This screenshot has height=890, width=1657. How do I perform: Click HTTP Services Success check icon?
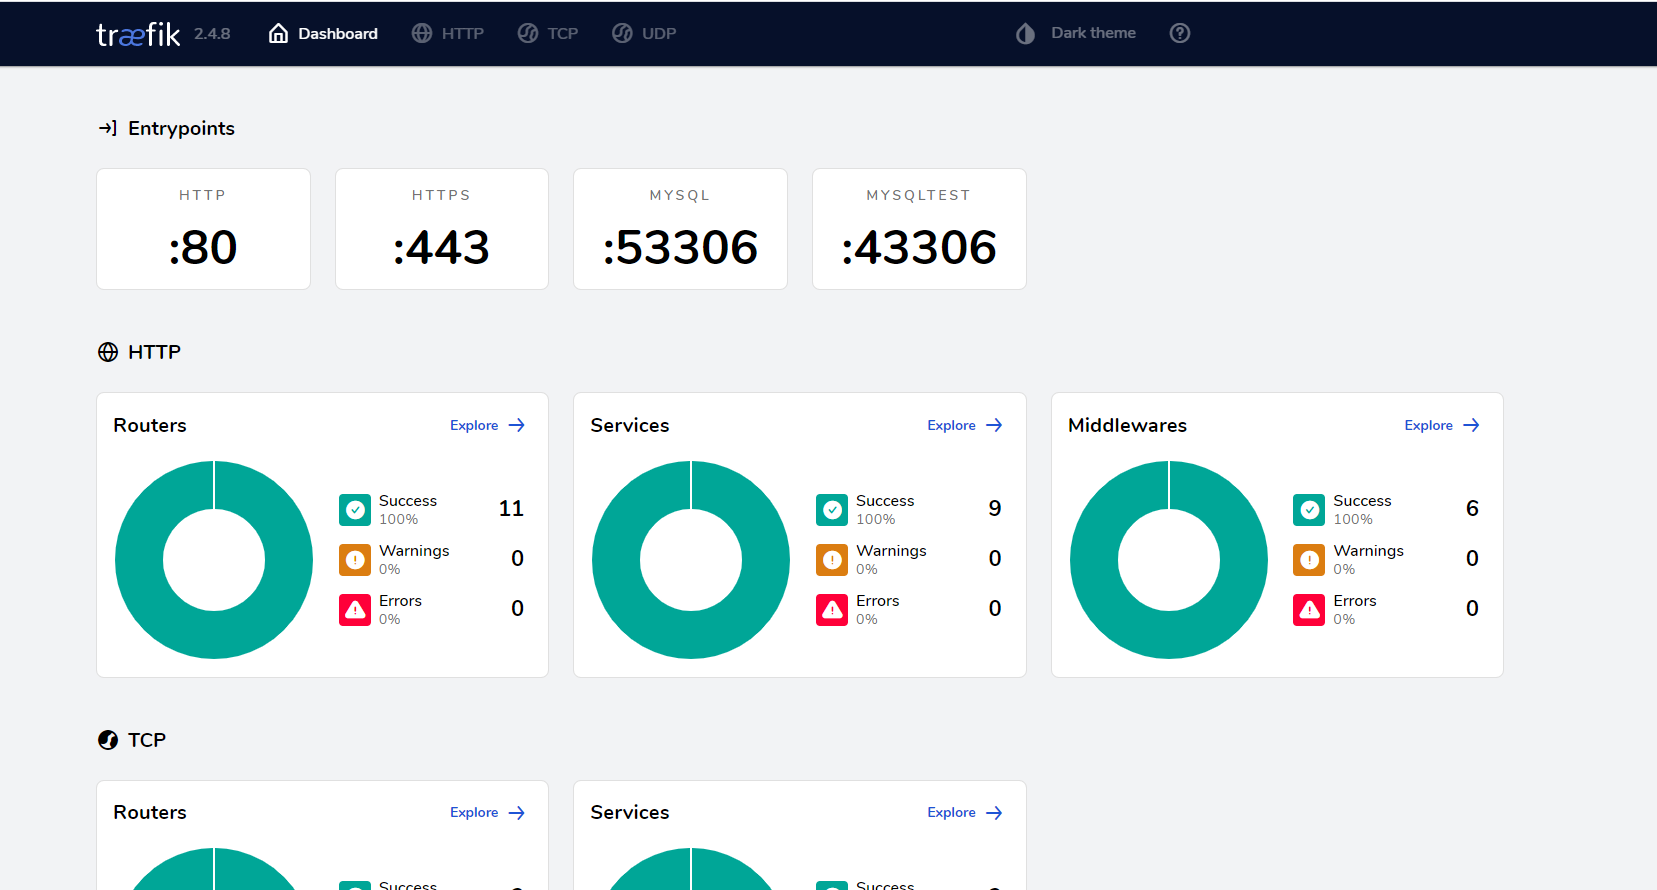(832, 510)
